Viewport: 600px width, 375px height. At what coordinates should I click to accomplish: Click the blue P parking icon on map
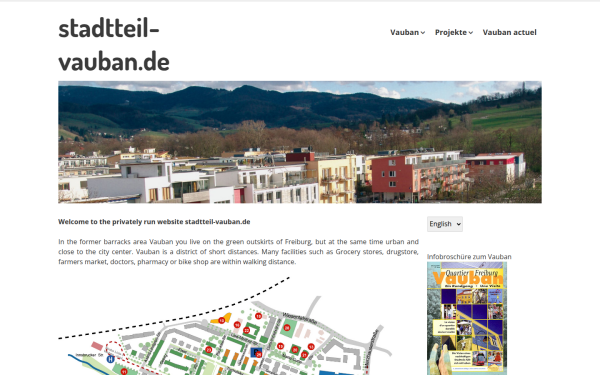coord(256,352)
